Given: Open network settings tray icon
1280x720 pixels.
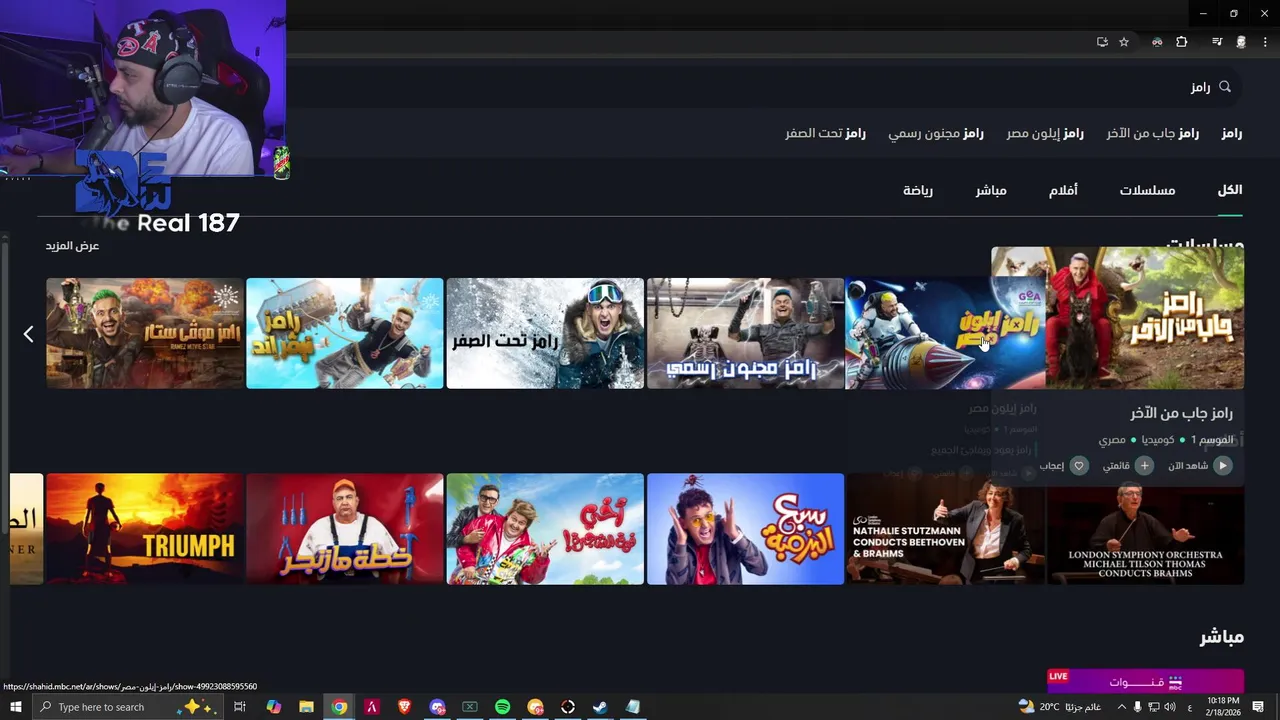Looking at the screenshot, I should pos(1153,707).
